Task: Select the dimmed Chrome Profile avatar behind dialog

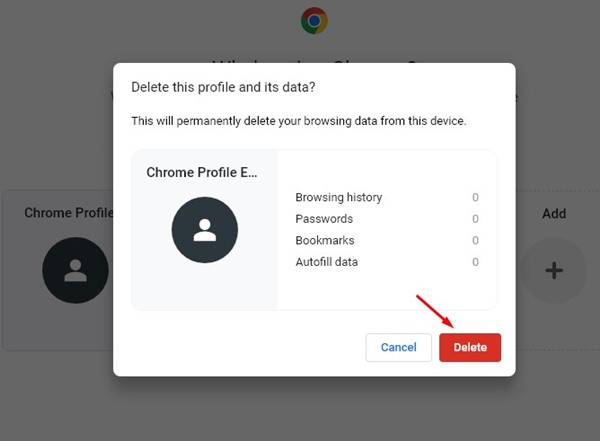Action: coord(75,270)
